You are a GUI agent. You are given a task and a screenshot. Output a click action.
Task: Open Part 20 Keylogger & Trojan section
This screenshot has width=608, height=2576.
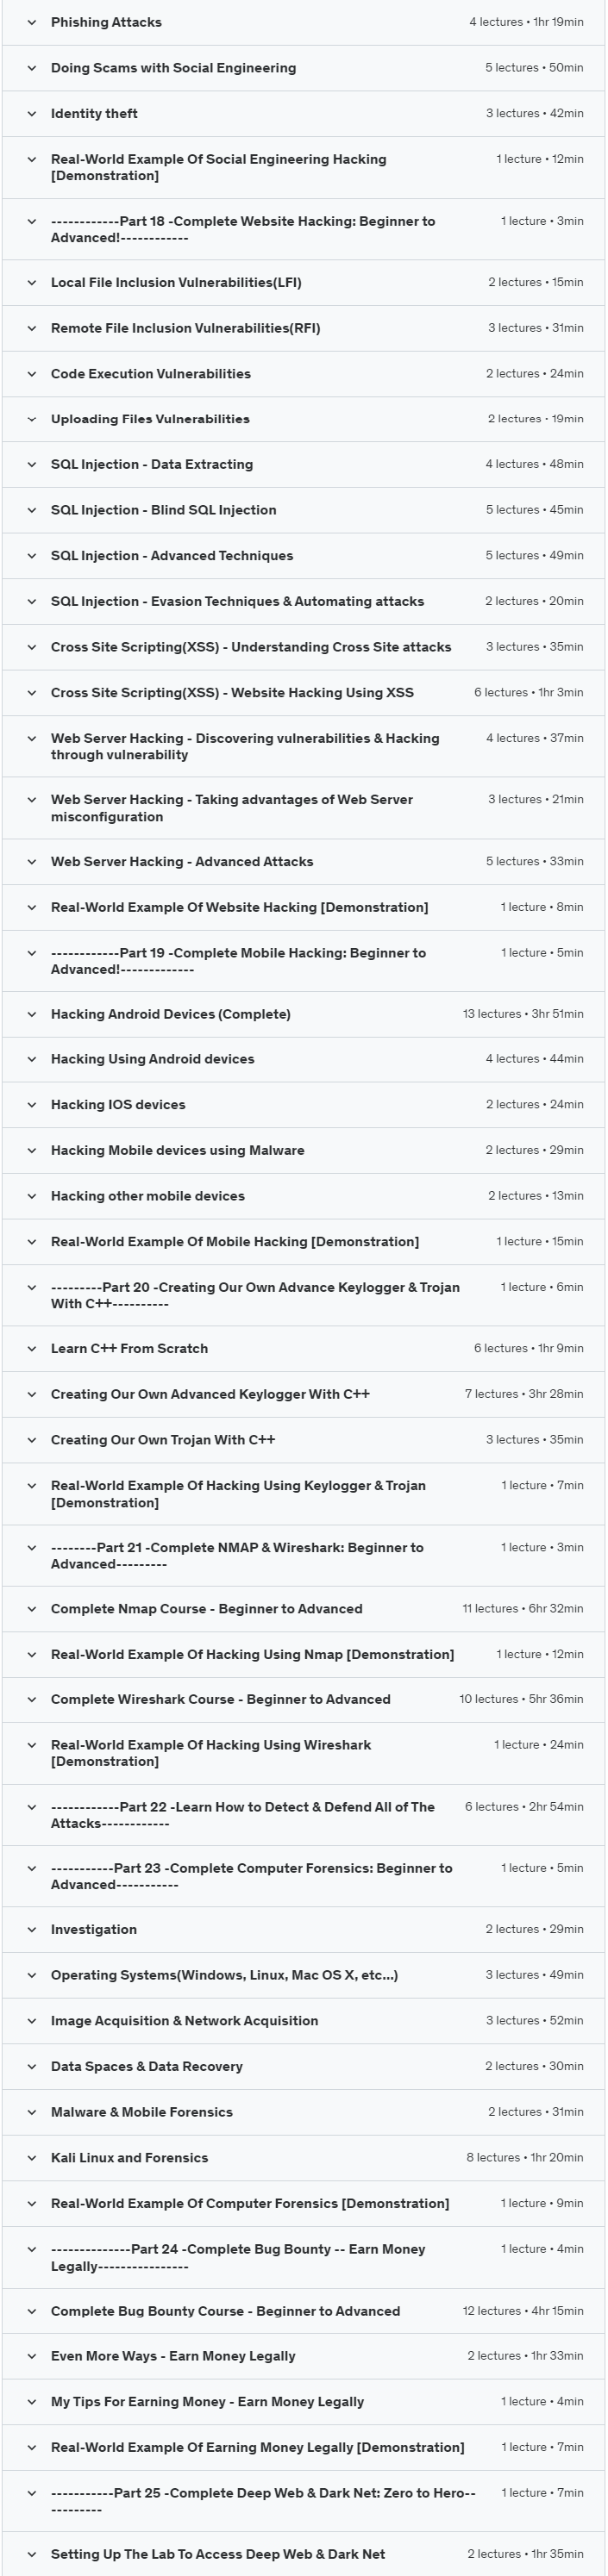(x=255, y=1295)
